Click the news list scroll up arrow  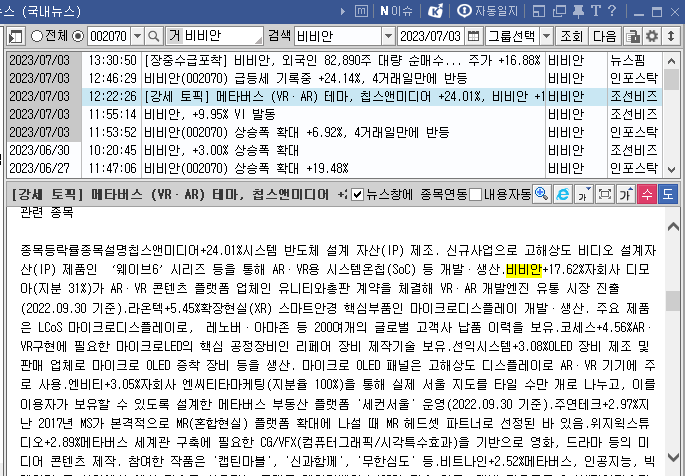point(671,61)
